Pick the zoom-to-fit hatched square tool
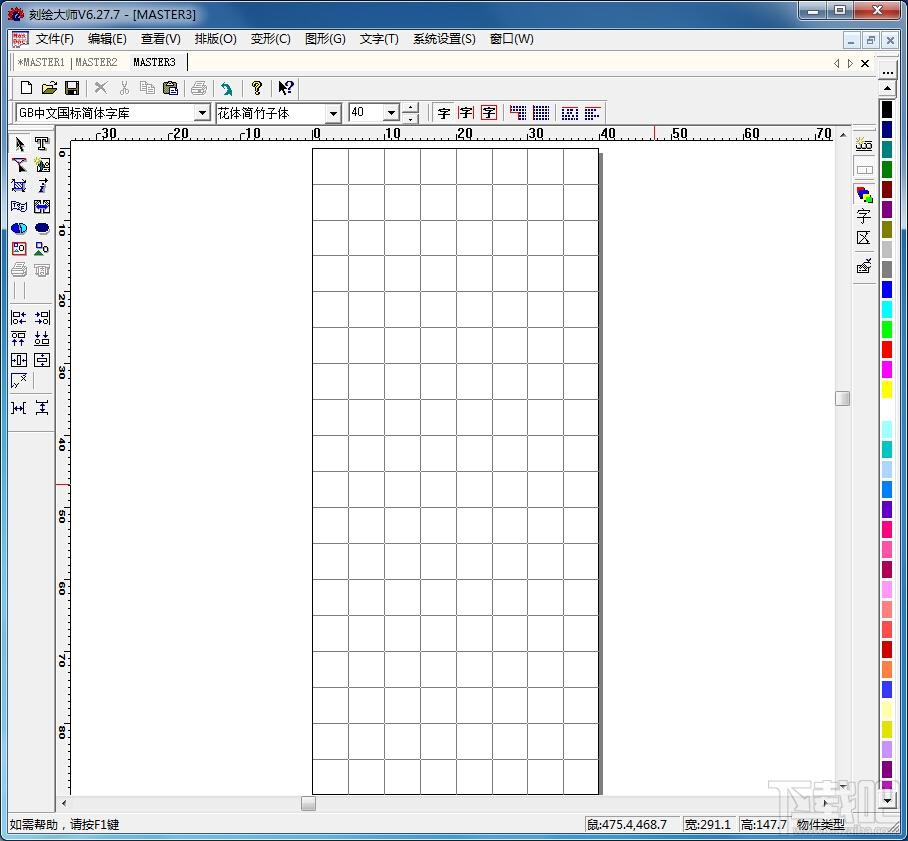The height and width of the screenshot is (841, 908). click(x=19, y=186)
